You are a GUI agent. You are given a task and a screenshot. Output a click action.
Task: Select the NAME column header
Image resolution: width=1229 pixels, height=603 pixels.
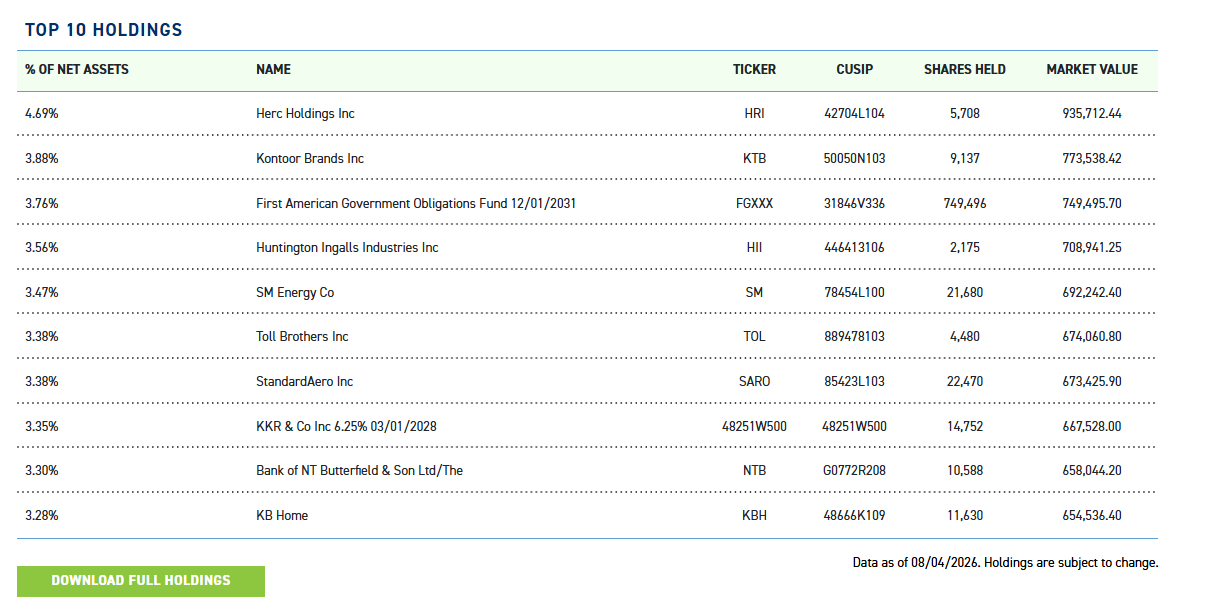point(273,70)
